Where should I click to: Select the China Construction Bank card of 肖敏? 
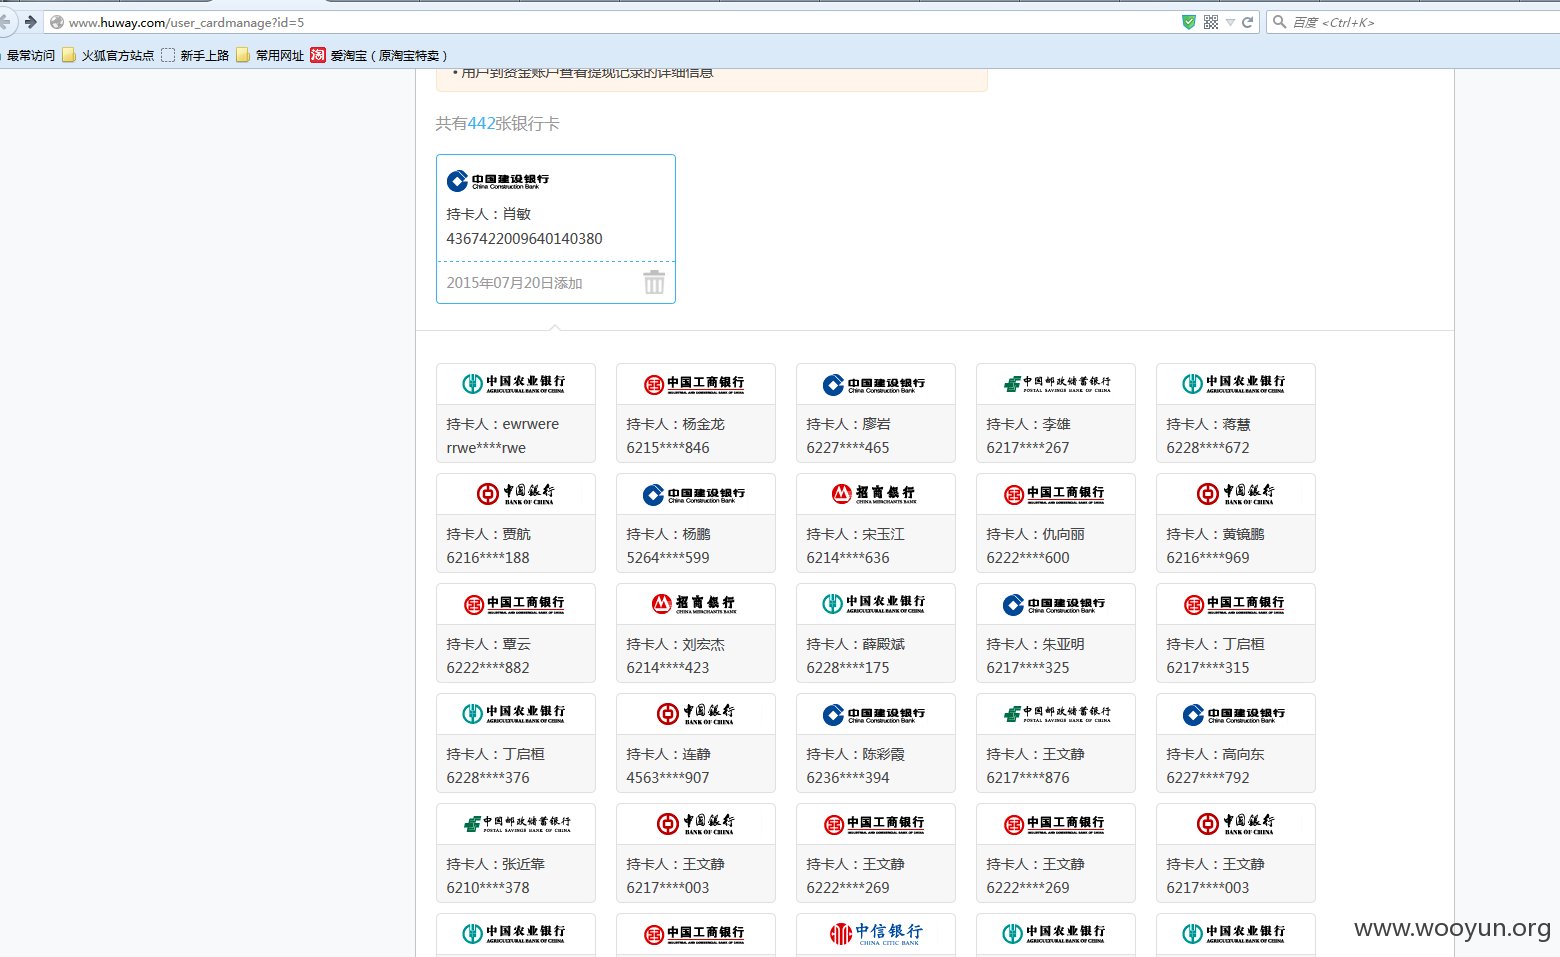(556, 229)
